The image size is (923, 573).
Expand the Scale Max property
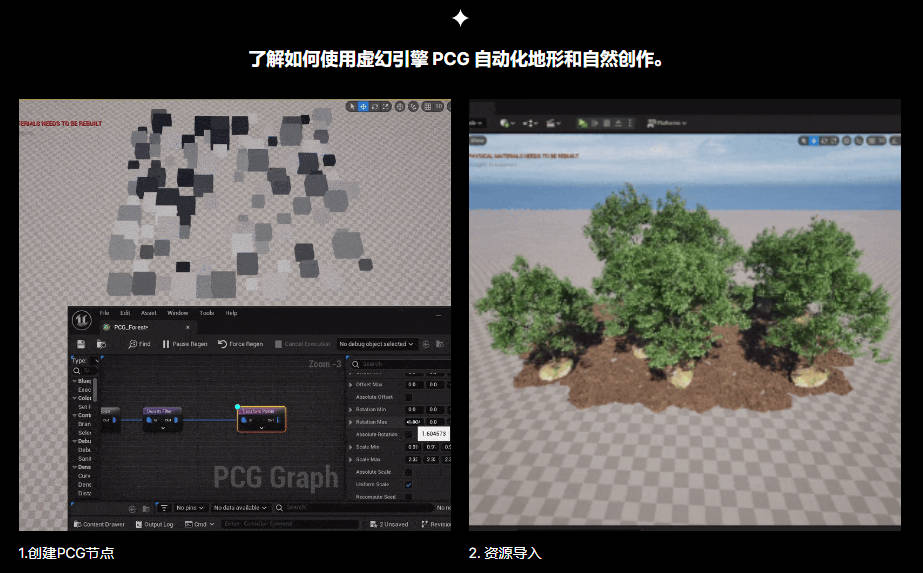tap(351, 459)
